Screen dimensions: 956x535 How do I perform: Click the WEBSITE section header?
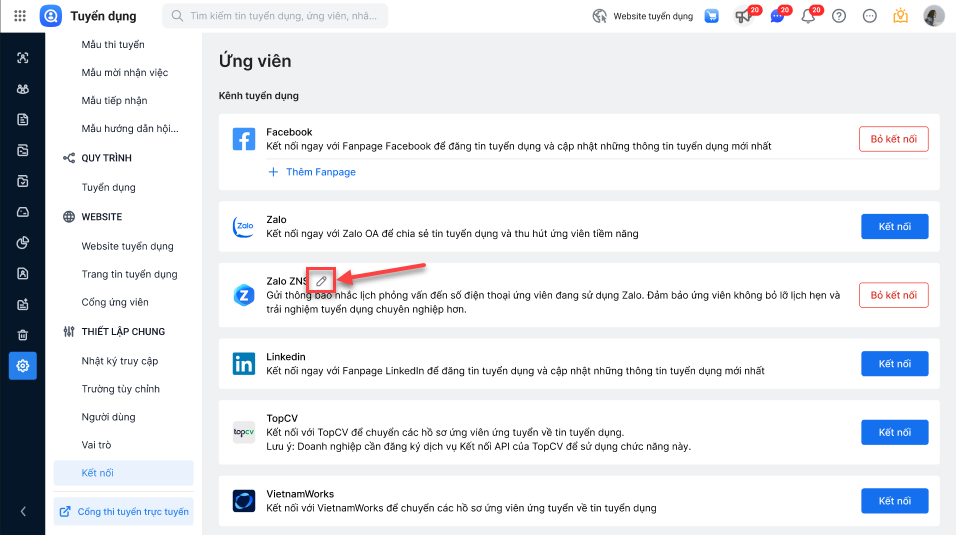click(x=102, y=217)
